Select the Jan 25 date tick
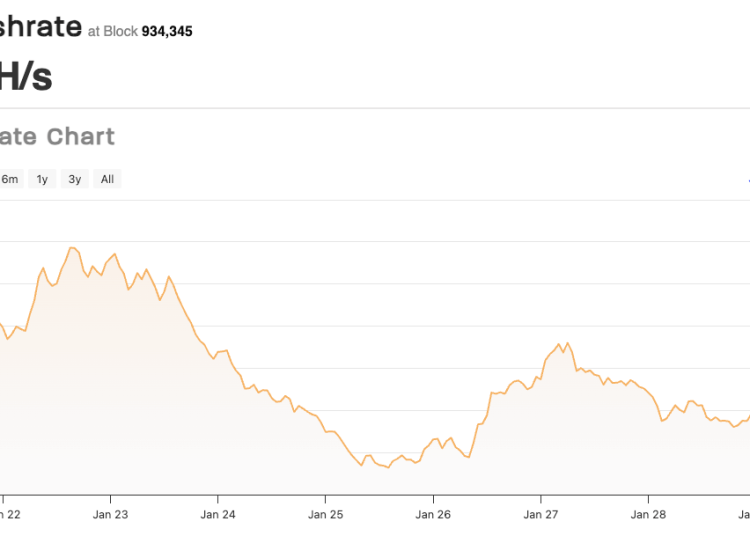The height and width of the screenshot is (536, 750). (325, 514)
